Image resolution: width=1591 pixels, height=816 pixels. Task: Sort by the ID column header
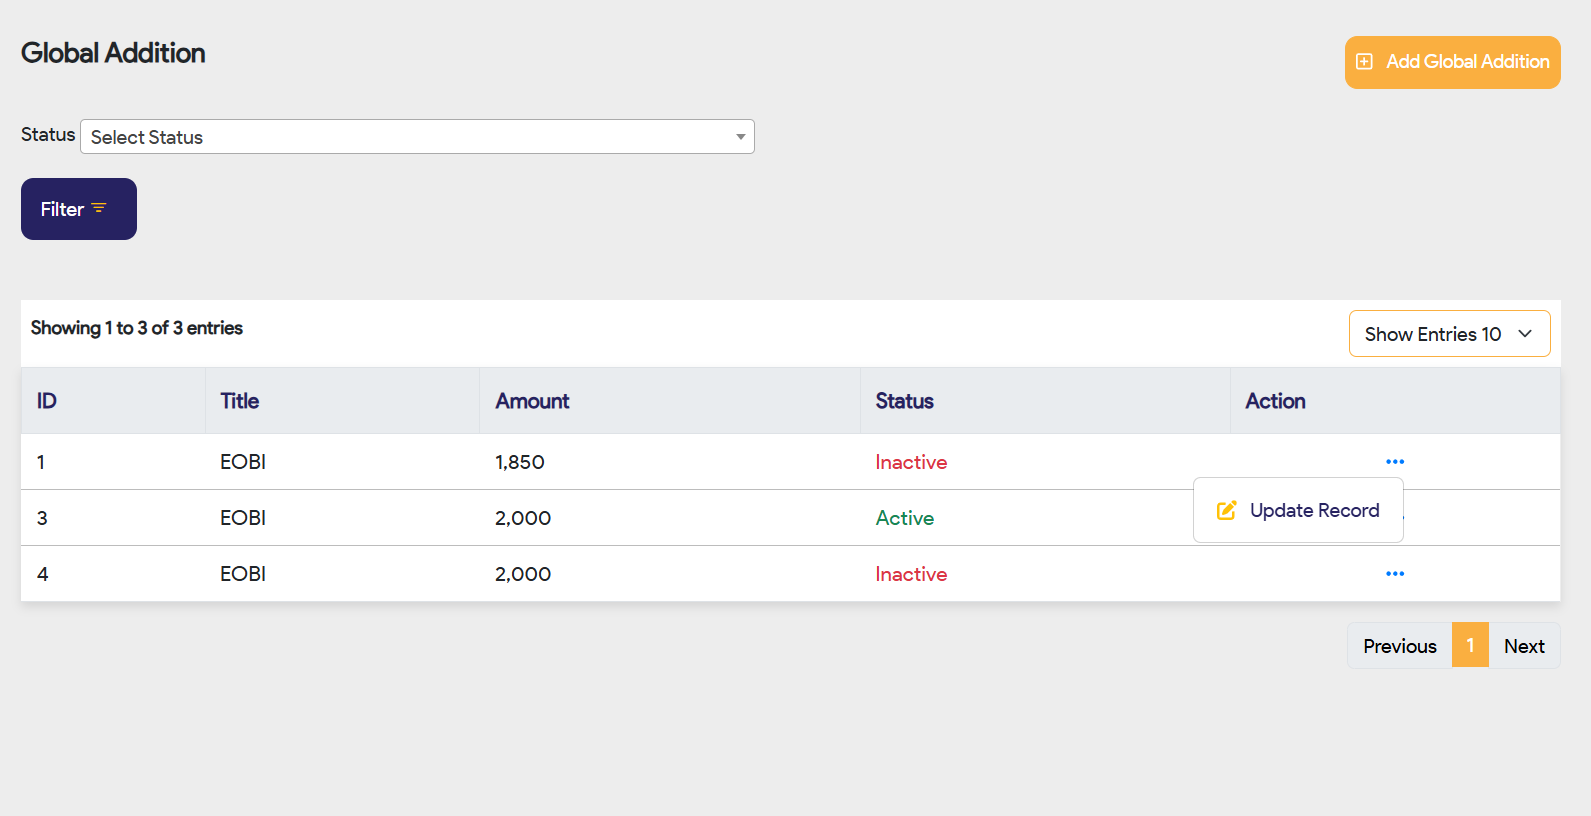pos(47,401)
